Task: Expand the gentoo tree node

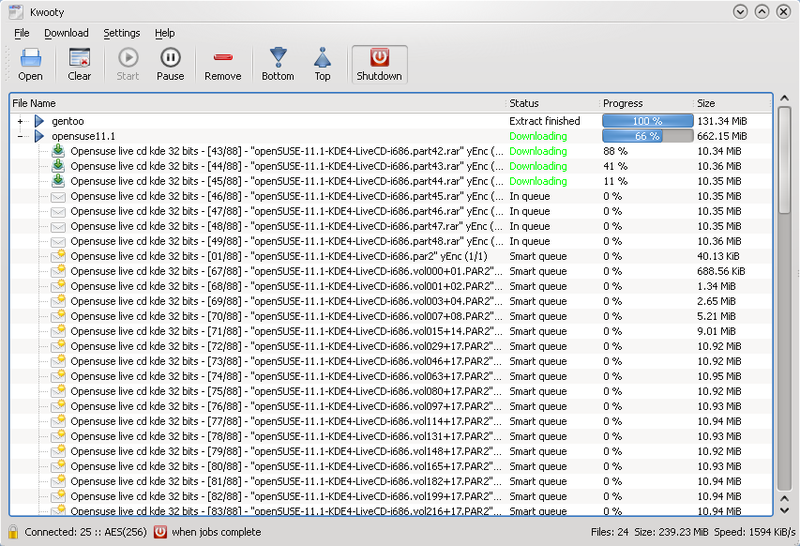Action: click(20, 121)
